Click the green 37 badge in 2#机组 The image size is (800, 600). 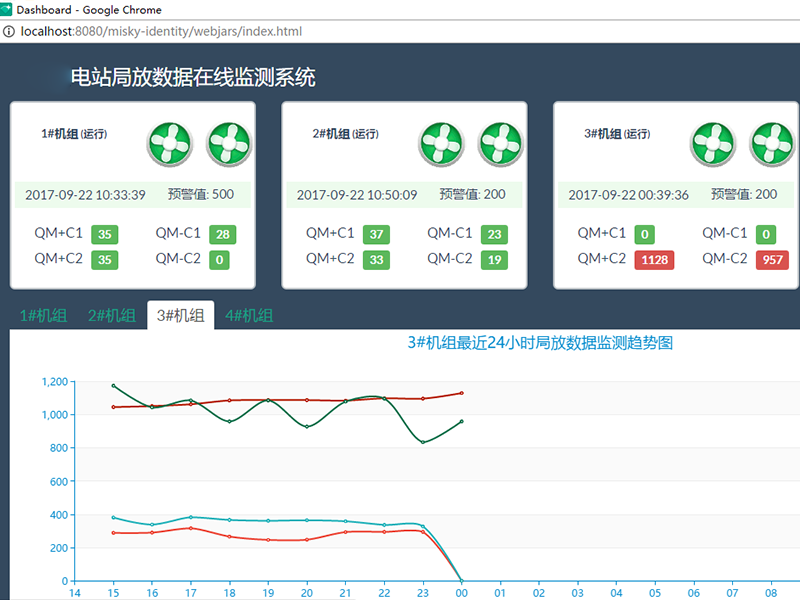click(376, 235)
